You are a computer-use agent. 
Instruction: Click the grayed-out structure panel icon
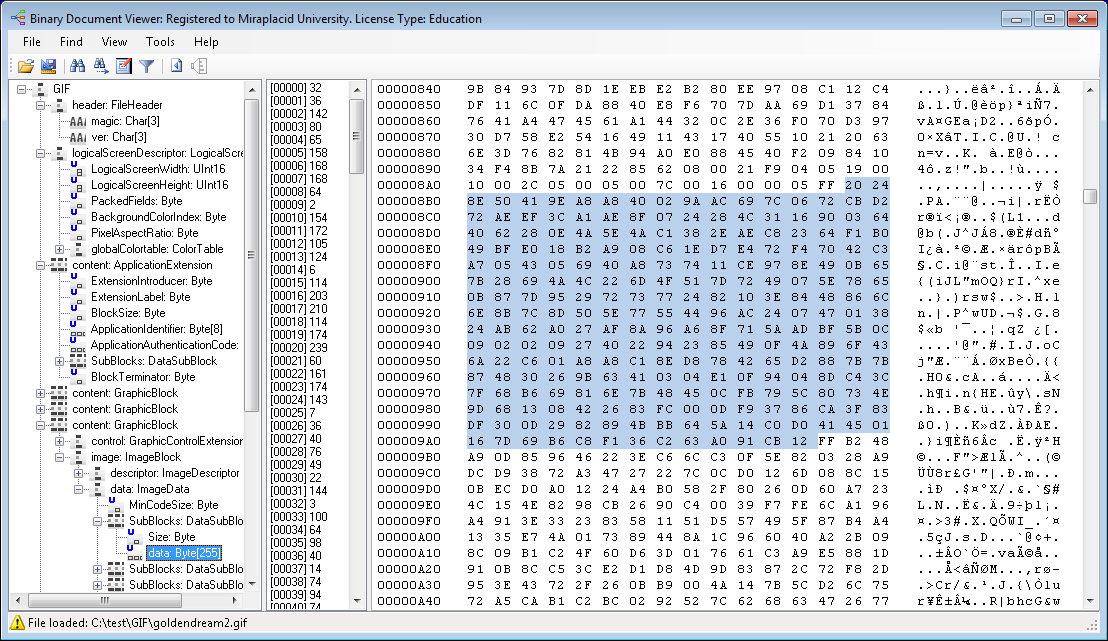[198, 66]
